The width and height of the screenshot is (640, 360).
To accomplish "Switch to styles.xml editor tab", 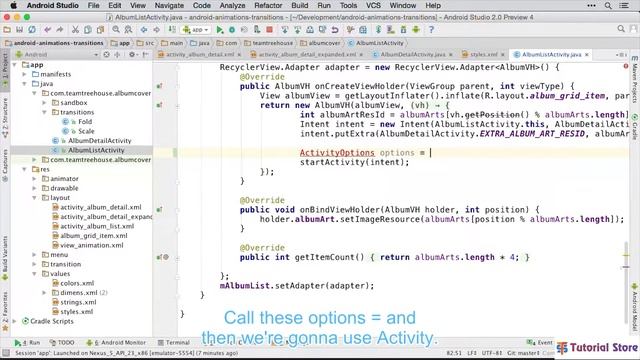I will pyautogui.click(x=483, y=54).
